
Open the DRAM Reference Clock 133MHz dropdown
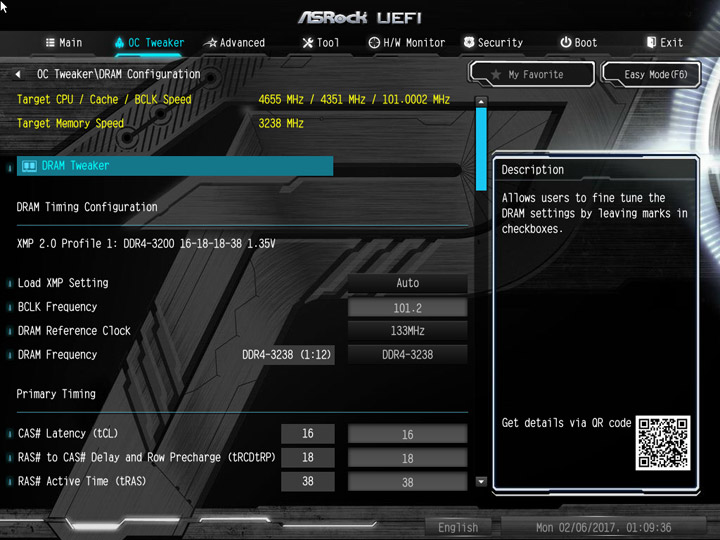click(x=407, y=331)
